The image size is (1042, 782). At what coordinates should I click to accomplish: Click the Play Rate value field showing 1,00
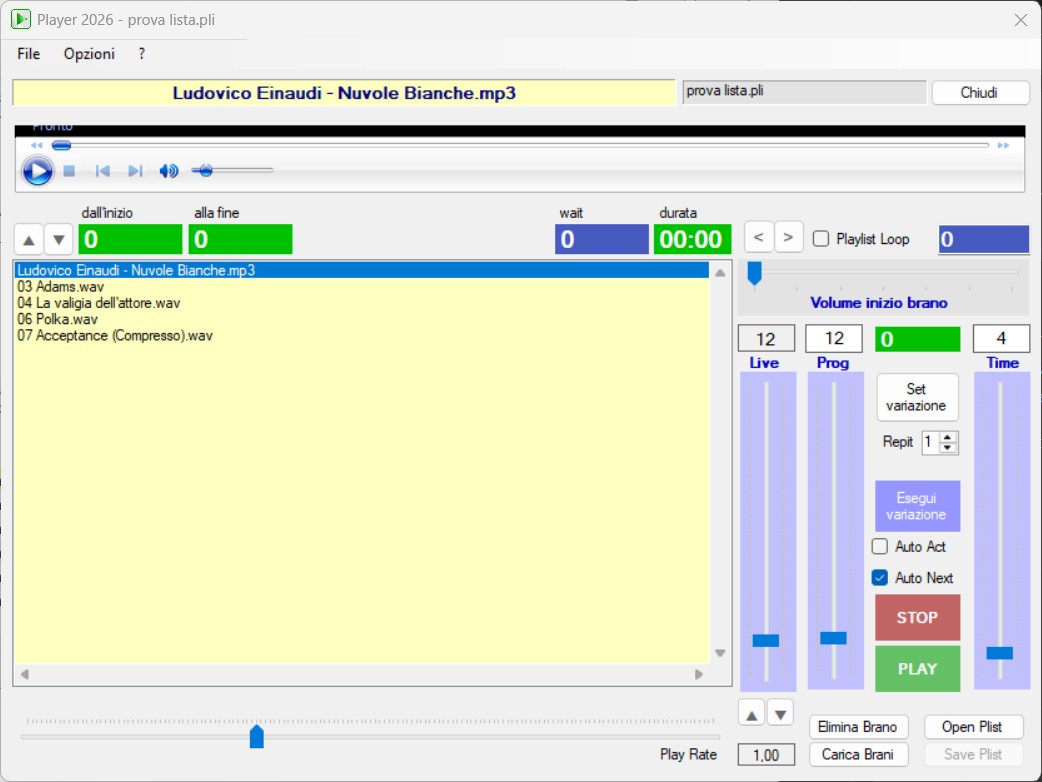click(766, 755)
